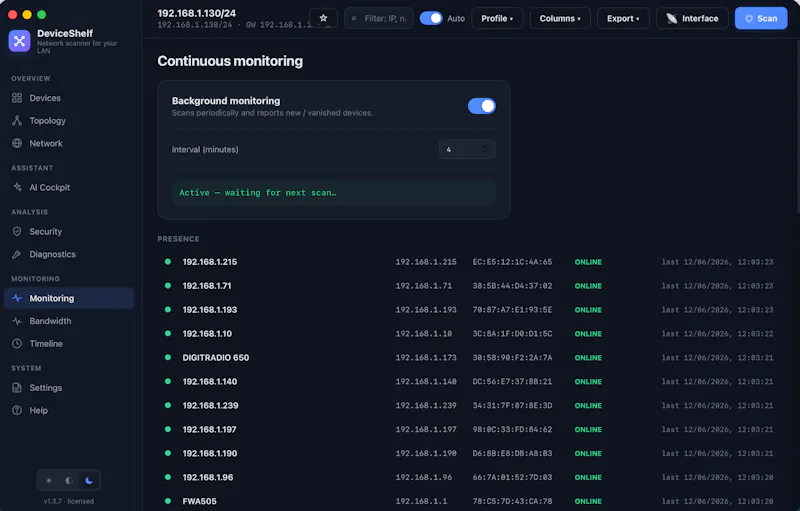This screenshot has height=511, width=800.
Task: Select device row 192.168.1.71
Action: (468, 286)
